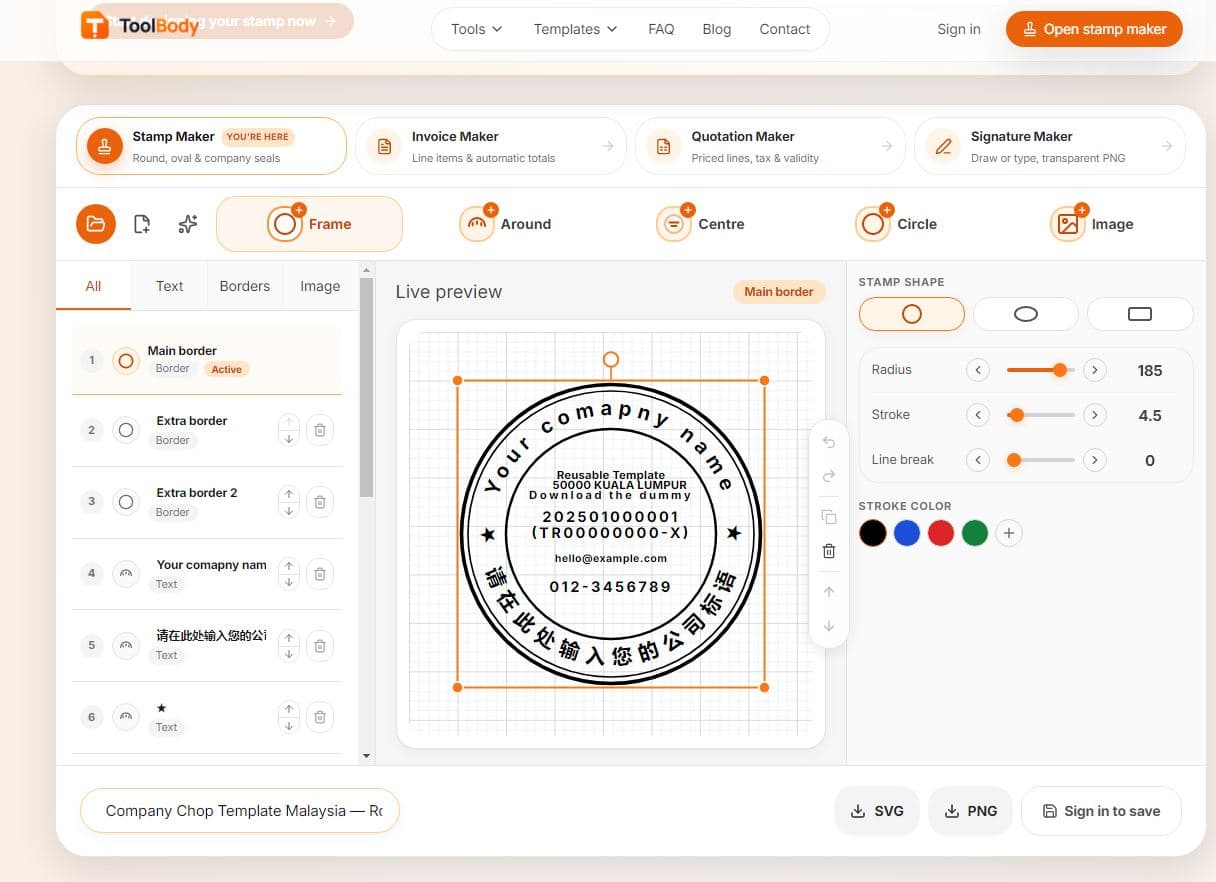Screen dimensions: 1216x882
Task: Add a Circle element
Action: pos(897,224)
